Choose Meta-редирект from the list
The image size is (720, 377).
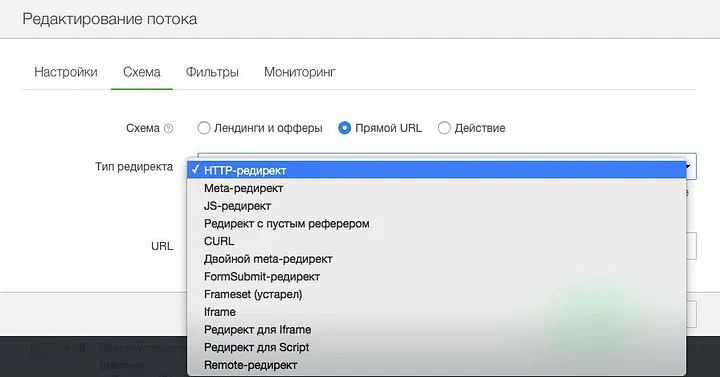(436, 188)
